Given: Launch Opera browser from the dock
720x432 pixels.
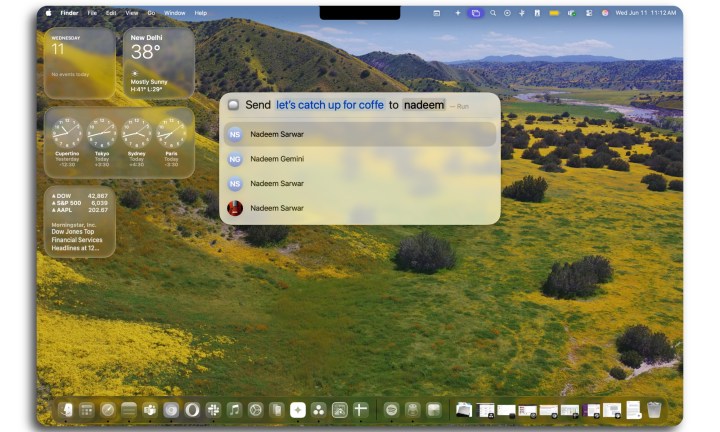Looking at the screenshot, I should coord(192,410).
